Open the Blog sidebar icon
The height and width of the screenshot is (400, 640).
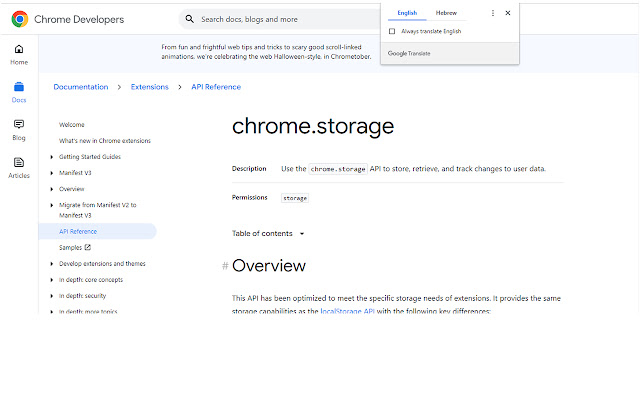19,124
